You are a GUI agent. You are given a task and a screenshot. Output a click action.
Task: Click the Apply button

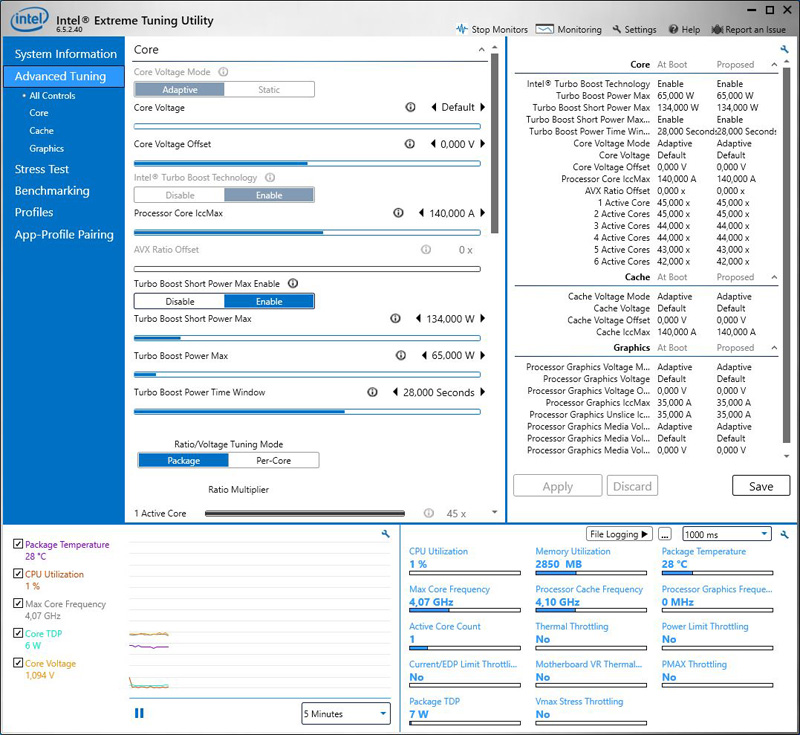[558, 486]
